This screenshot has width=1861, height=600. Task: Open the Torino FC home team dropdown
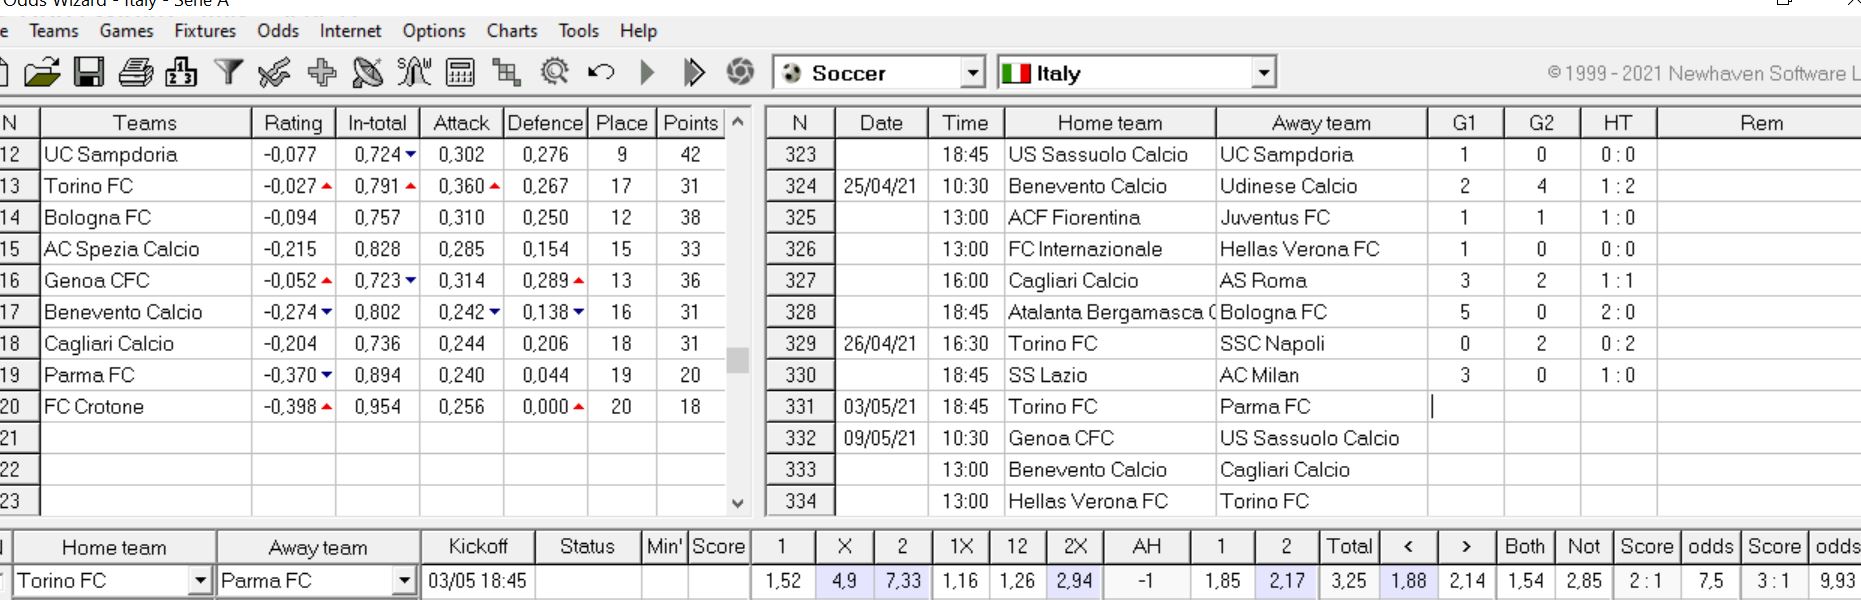point(200,580)
